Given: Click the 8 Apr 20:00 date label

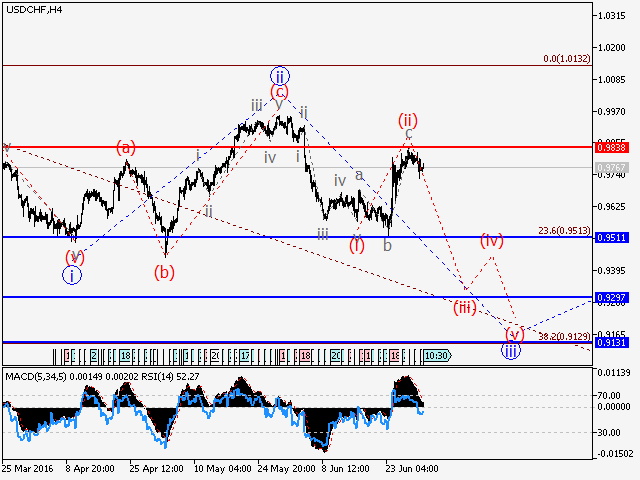Looking at the screenshot, I should pyautogui.click(x=90, y=468).
